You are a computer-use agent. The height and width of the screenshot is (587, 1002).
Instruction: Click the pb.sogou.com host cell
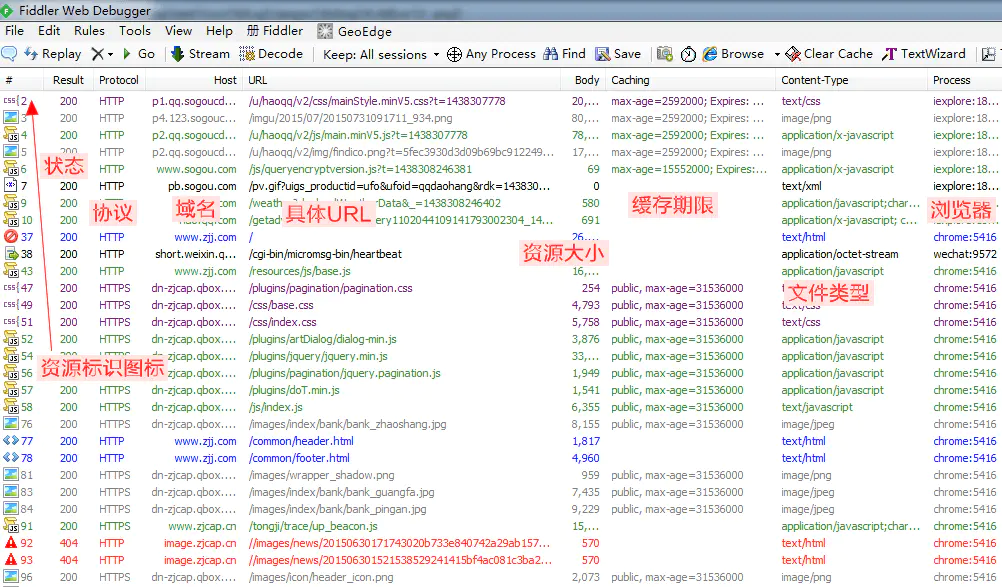coord(202,186)
